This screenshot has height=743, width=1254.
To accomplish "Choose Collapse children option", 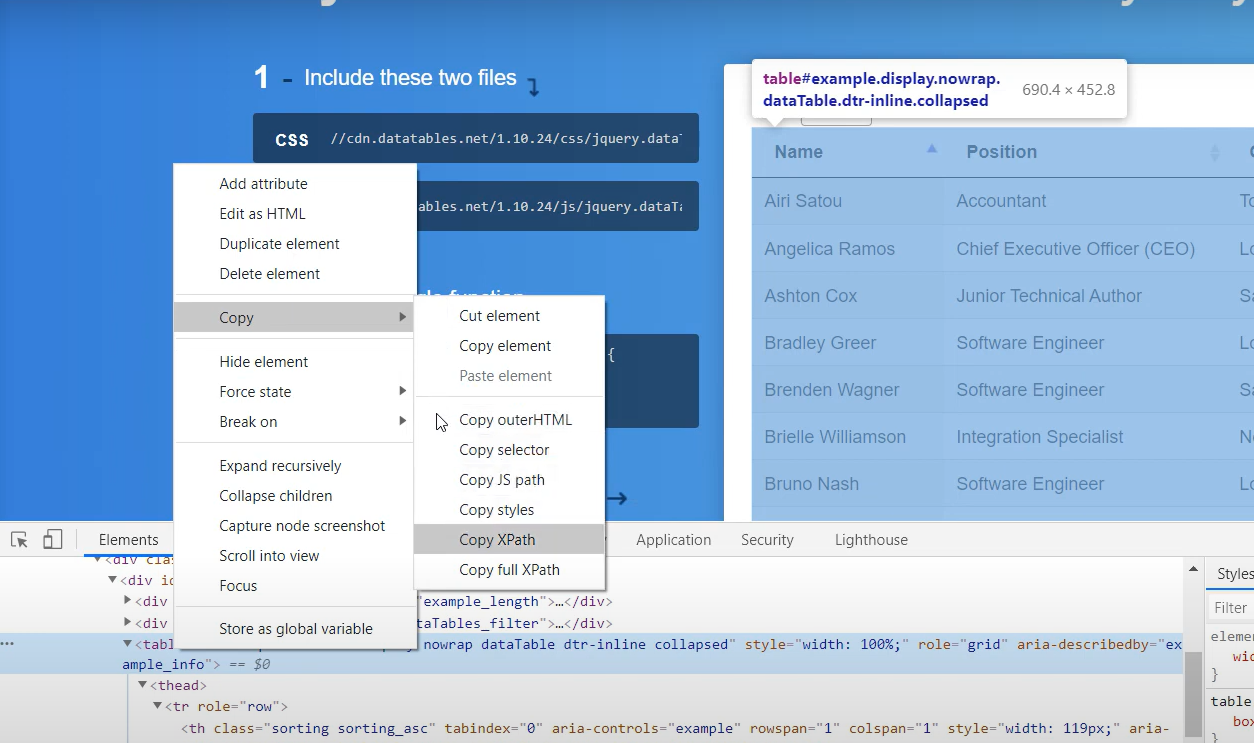I will pyautogui.click(x=295, y=496).
